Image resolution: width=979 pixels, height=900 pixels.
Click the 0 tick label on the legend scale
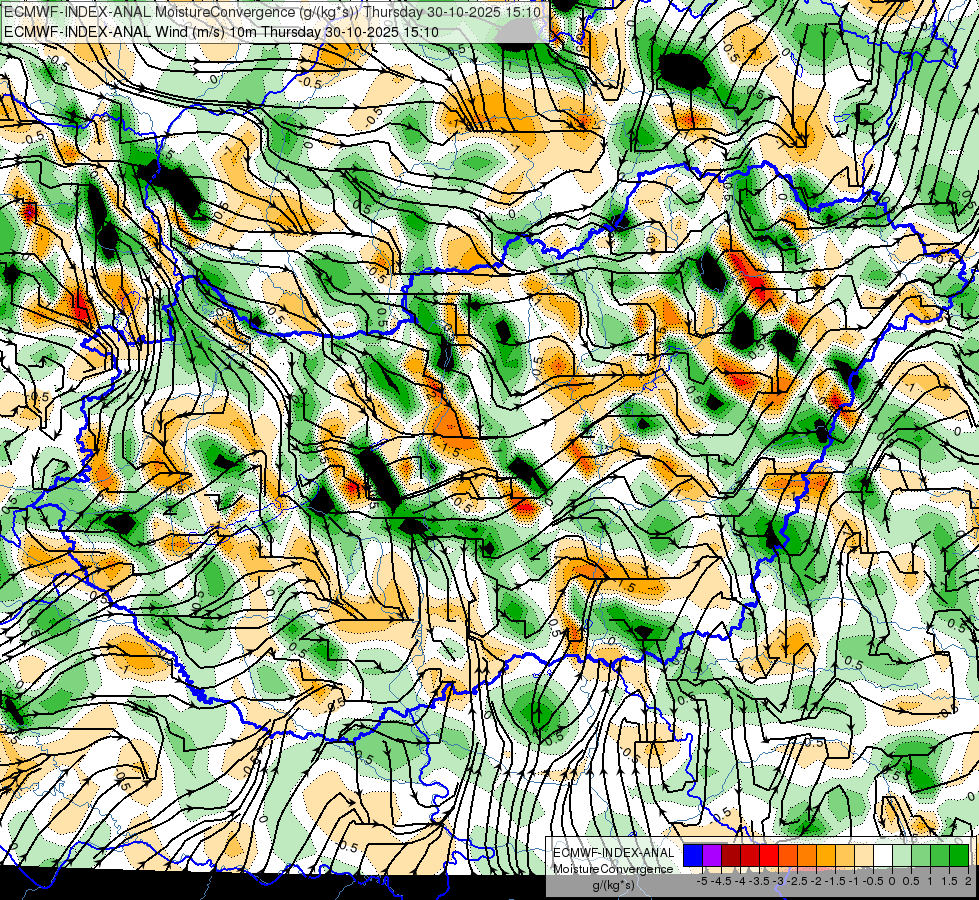[892, 881]
